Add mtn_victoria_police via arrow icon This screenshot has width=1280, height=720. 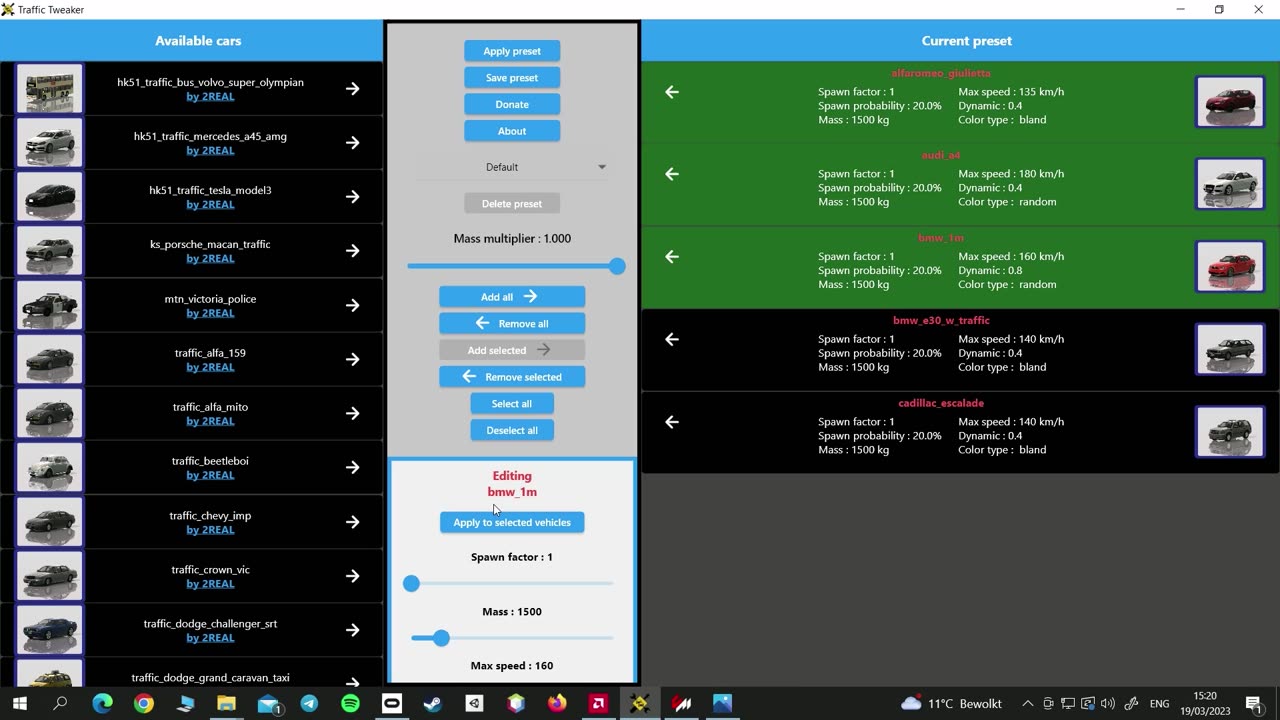pos(353,305)
